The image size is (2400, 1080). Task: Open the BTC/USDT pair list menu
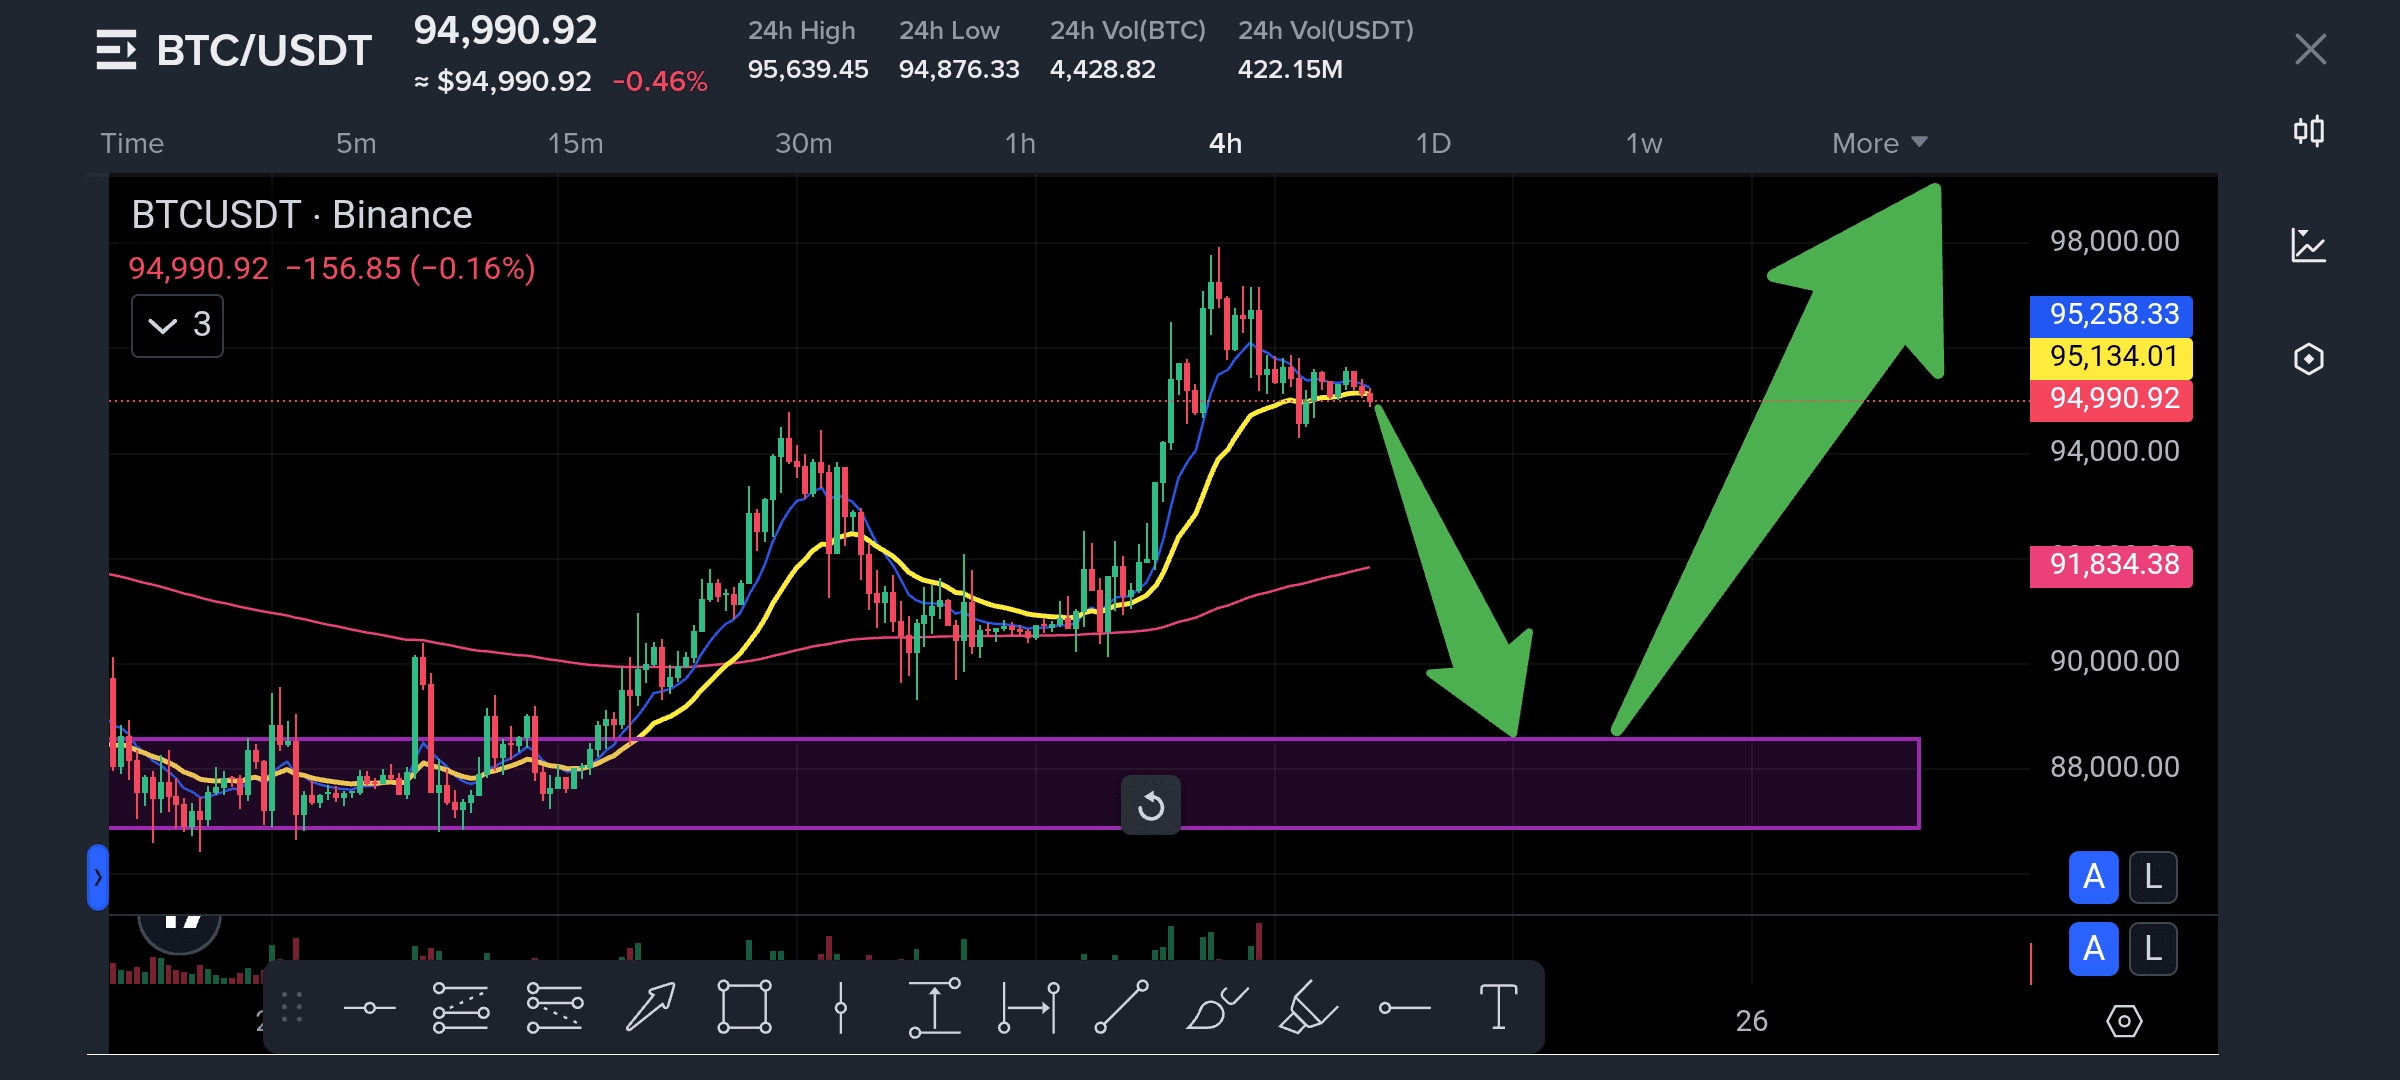(x=116, y=50)
